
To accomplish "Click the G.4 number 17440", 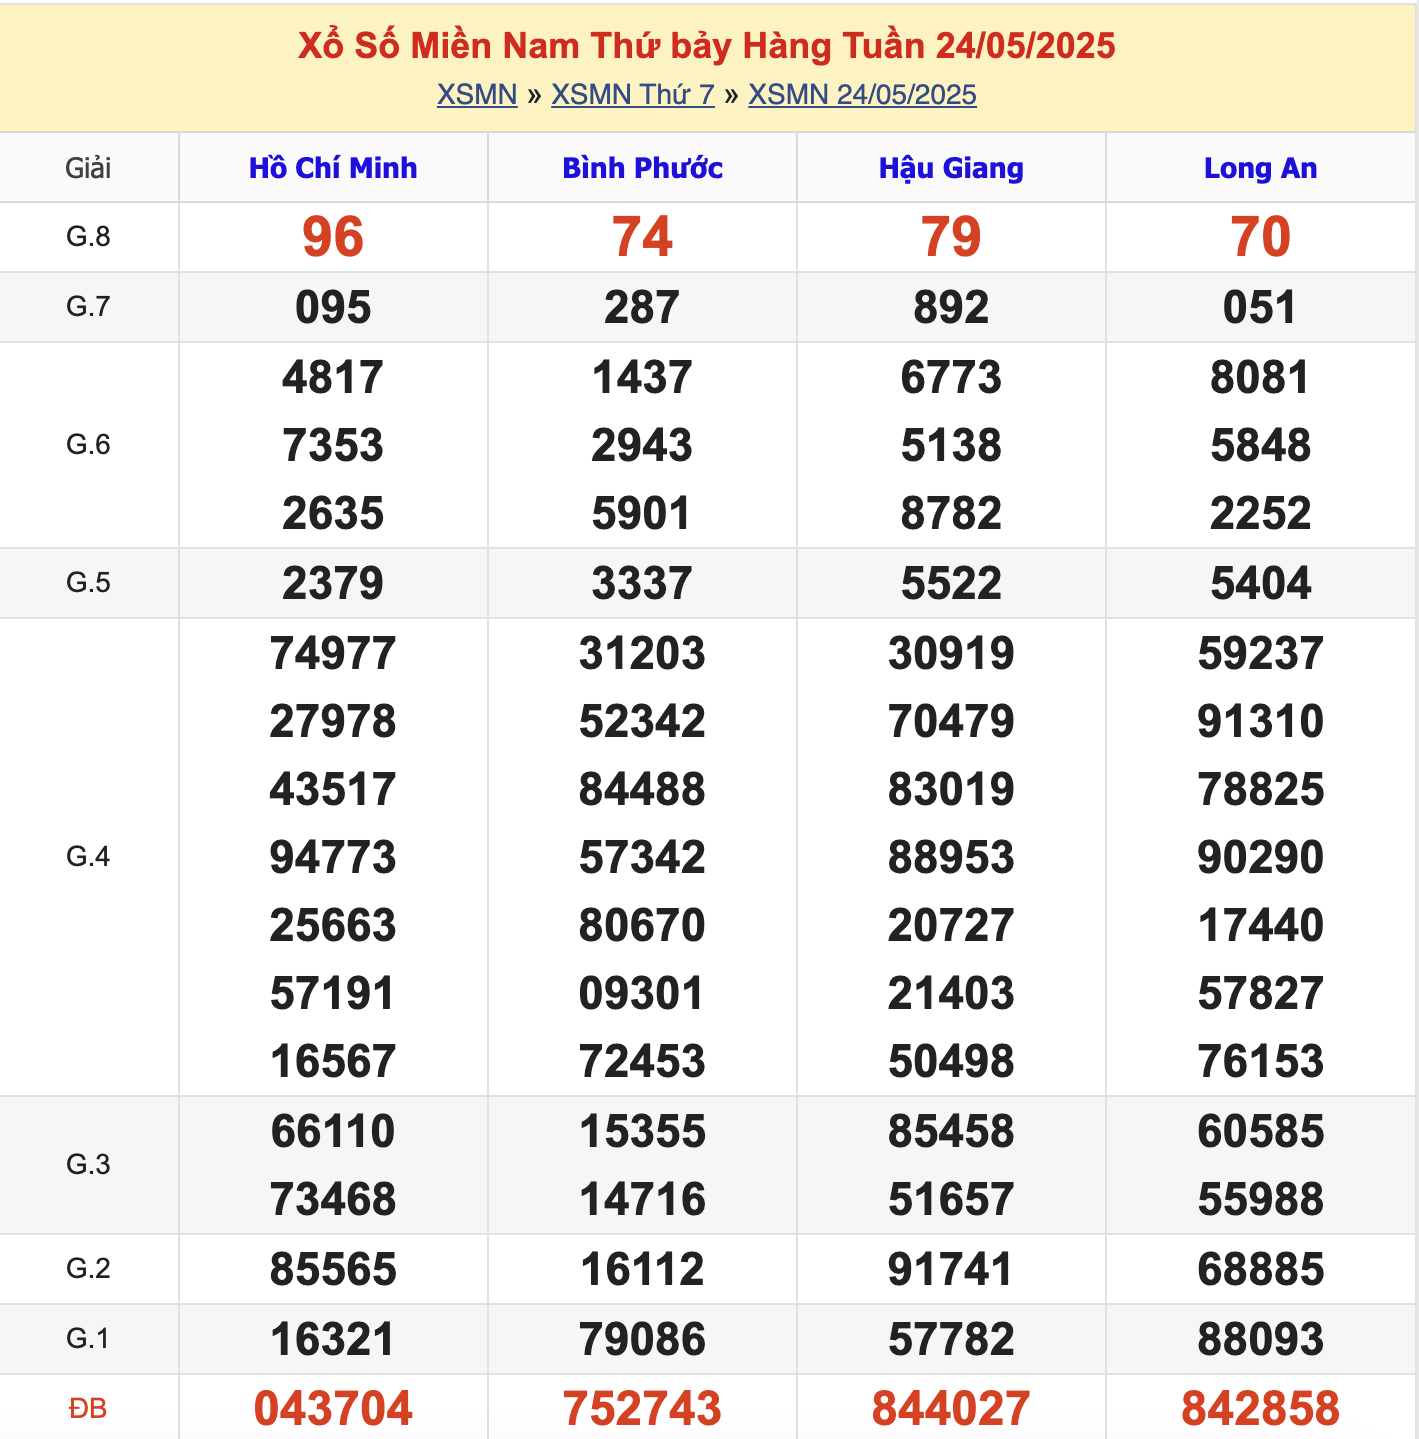I will (x=1260, y=925).
